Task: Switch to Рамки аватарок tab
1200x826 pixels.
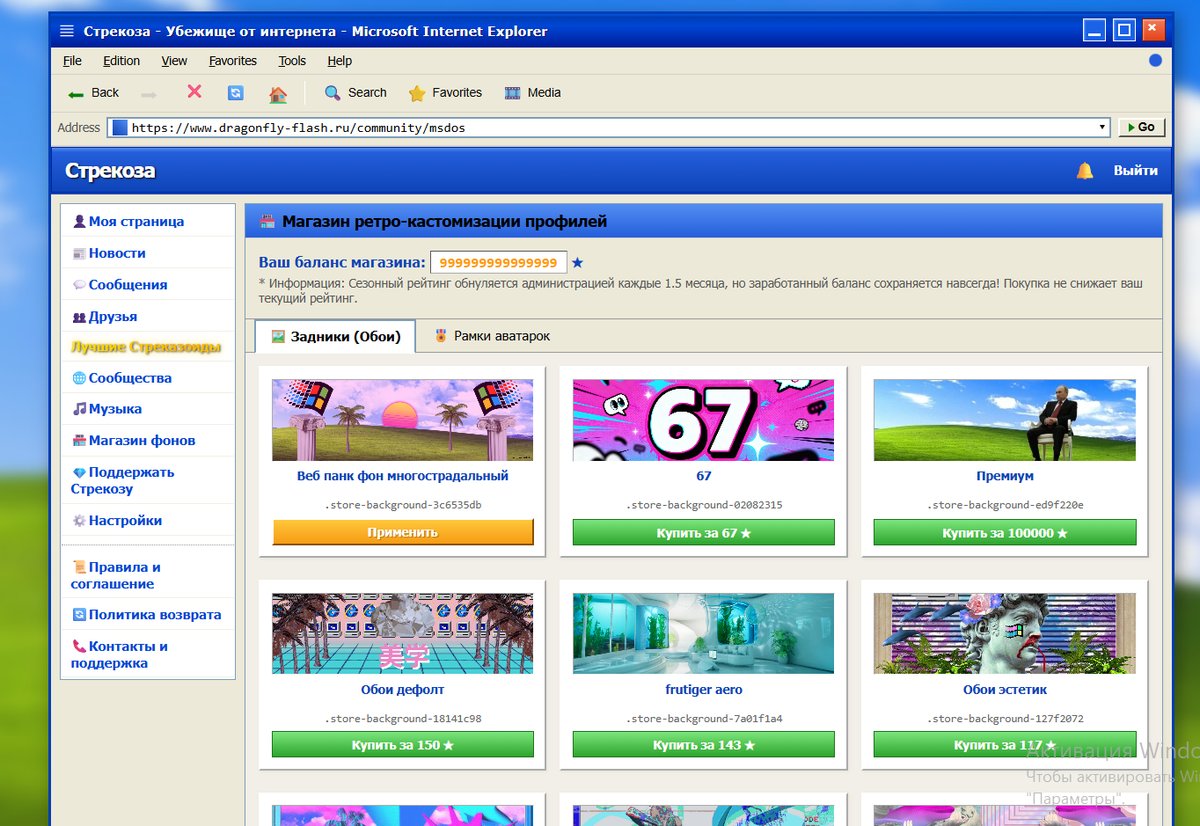Action: (492, 336)
